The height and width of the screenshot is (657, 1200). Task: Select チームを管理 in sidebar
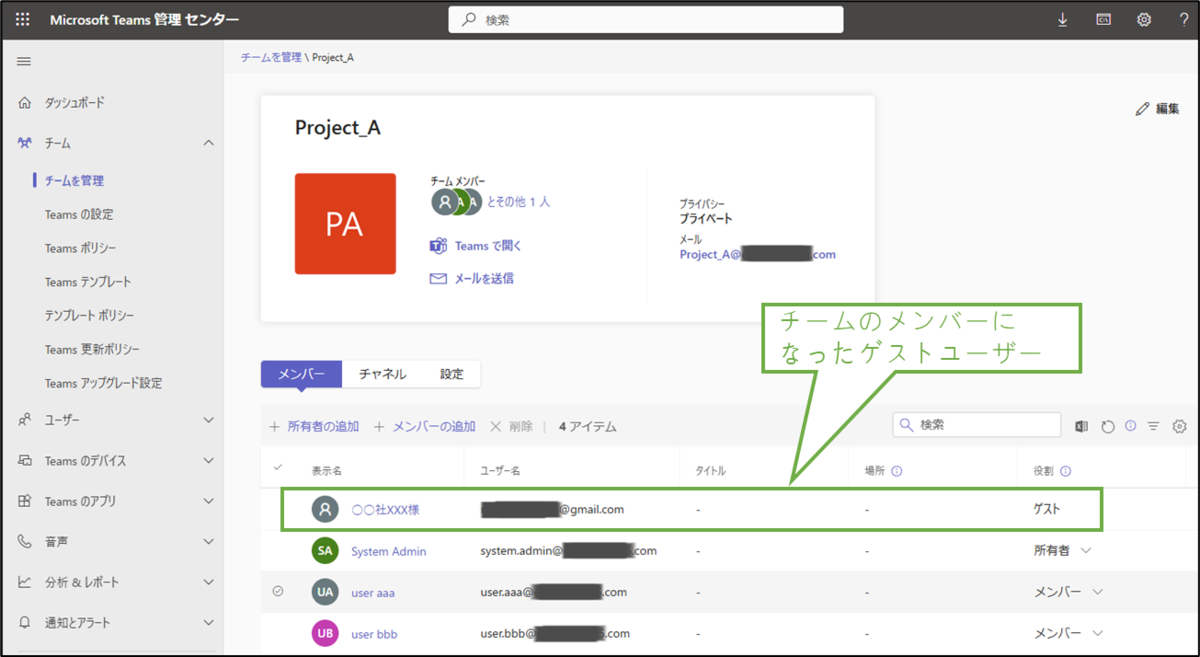click(x=74, y=181)
